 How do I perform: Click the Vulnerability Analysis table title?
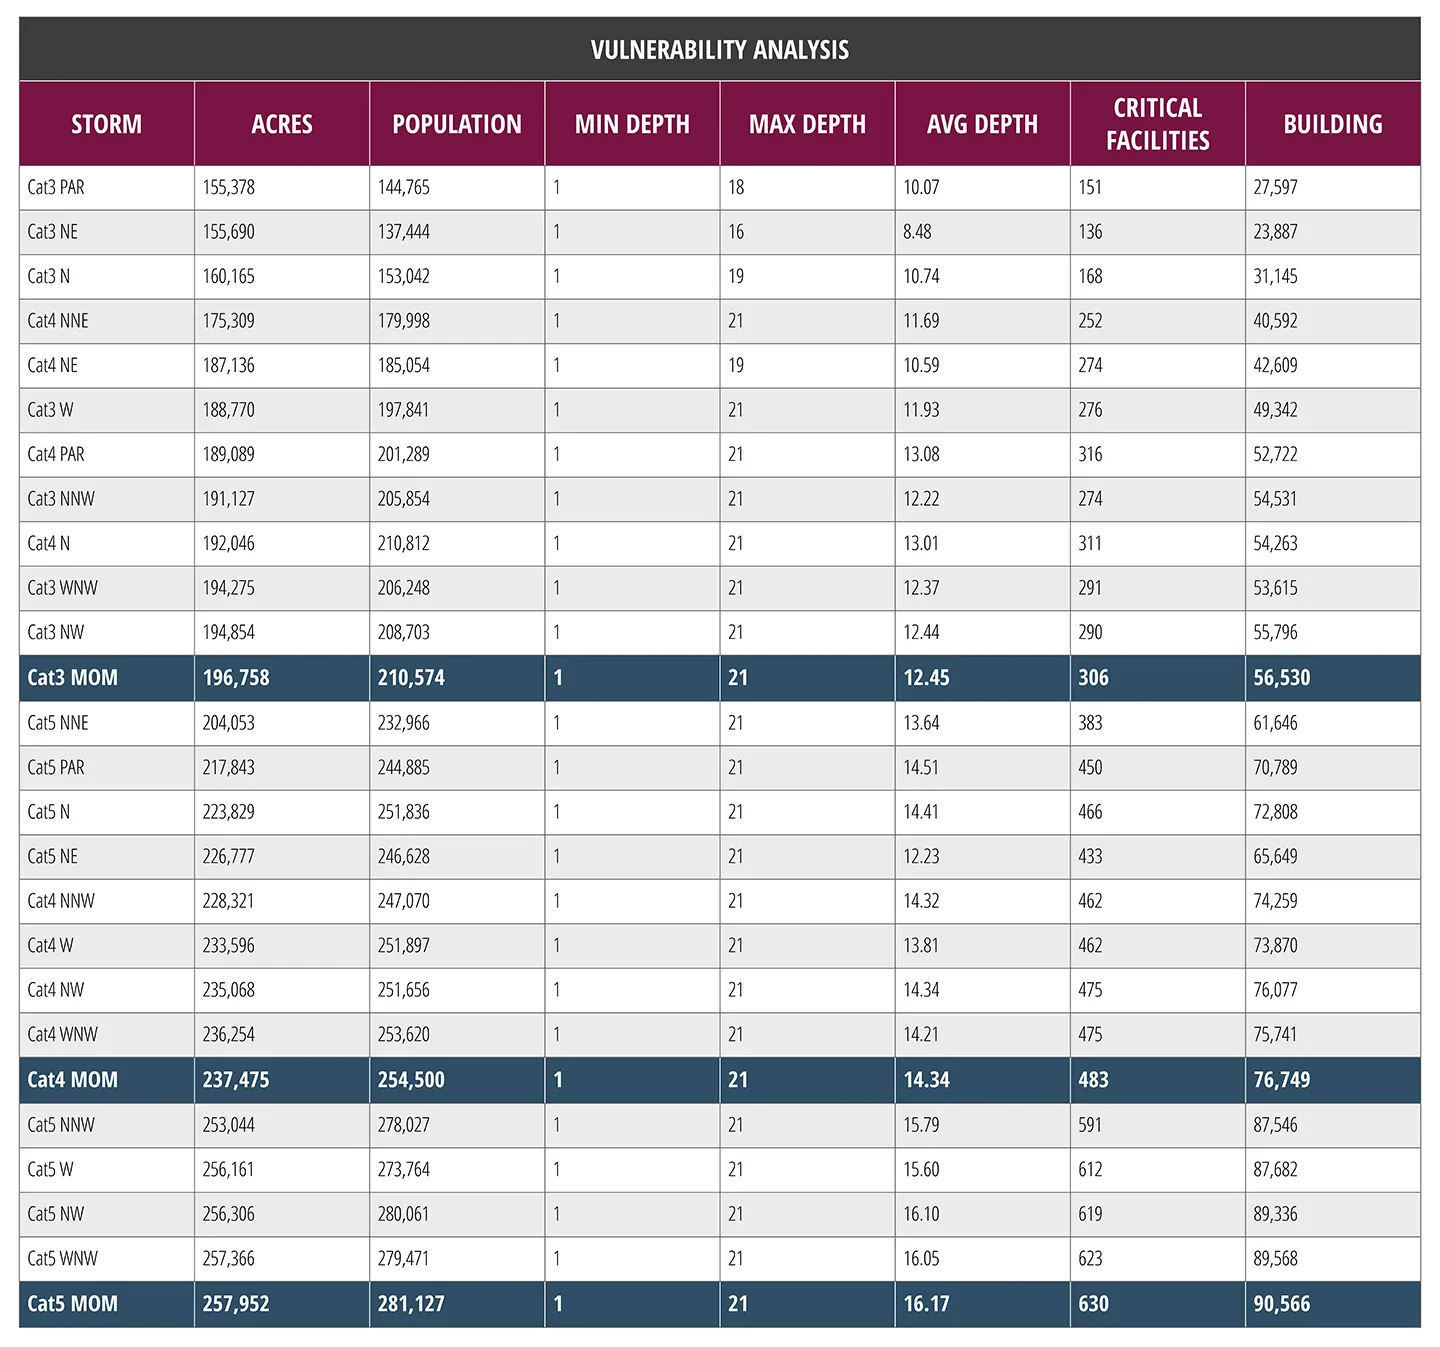pos(720,50)
